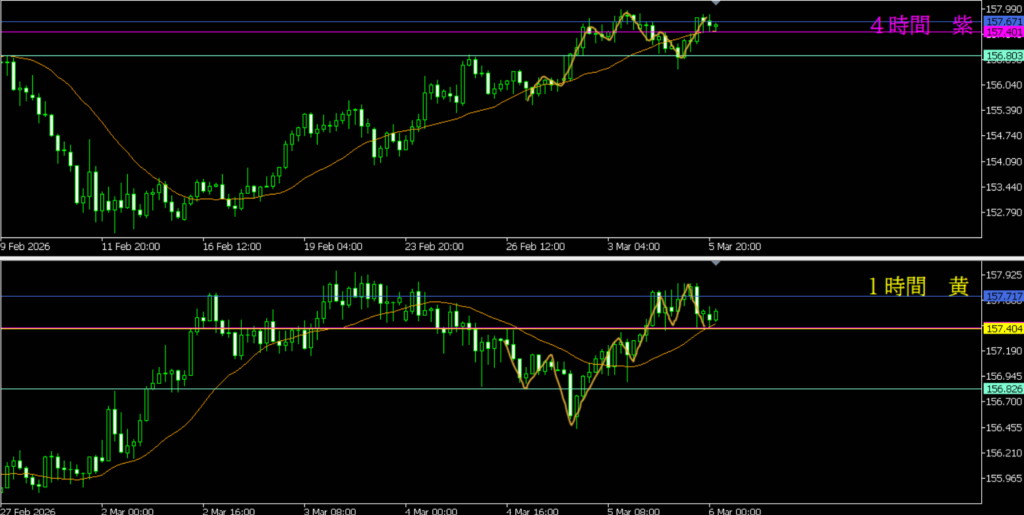Screen dimensions: 1024x515
Task: Click '4 Mar 16:00' on lower time axis
Action: click(x=533, y=508)
